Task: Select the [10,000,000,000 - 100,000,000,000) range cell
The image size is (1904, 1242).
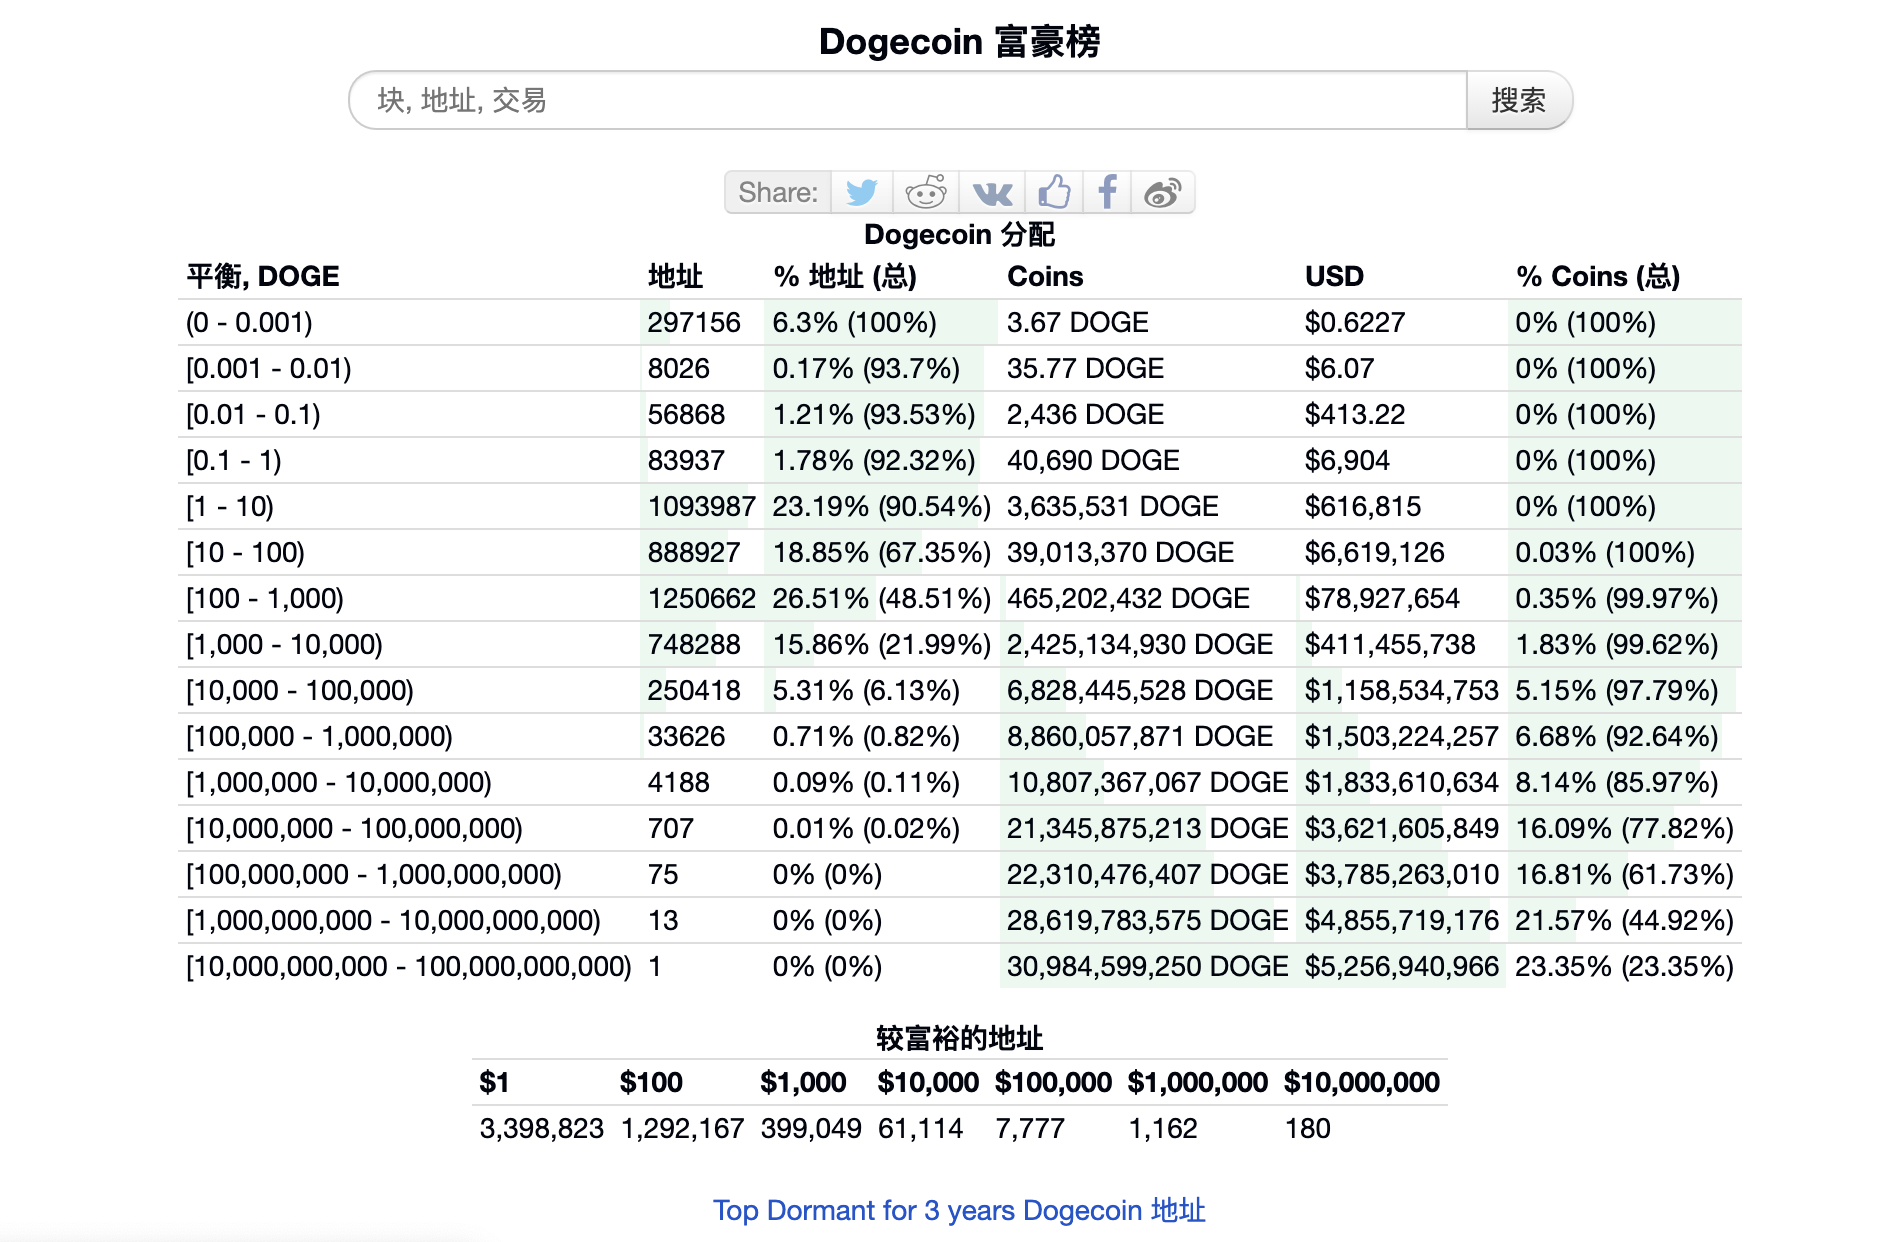Action: [x=409, y=966]
